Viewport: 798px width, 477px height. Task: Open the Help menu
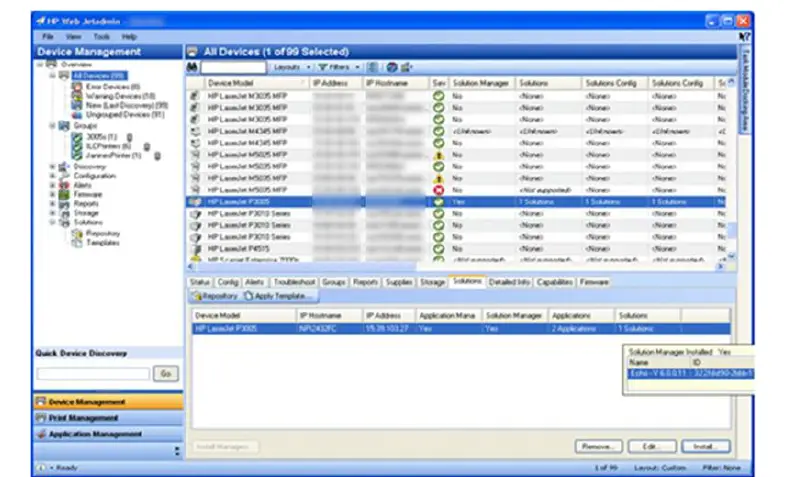[x=129, y=37]
